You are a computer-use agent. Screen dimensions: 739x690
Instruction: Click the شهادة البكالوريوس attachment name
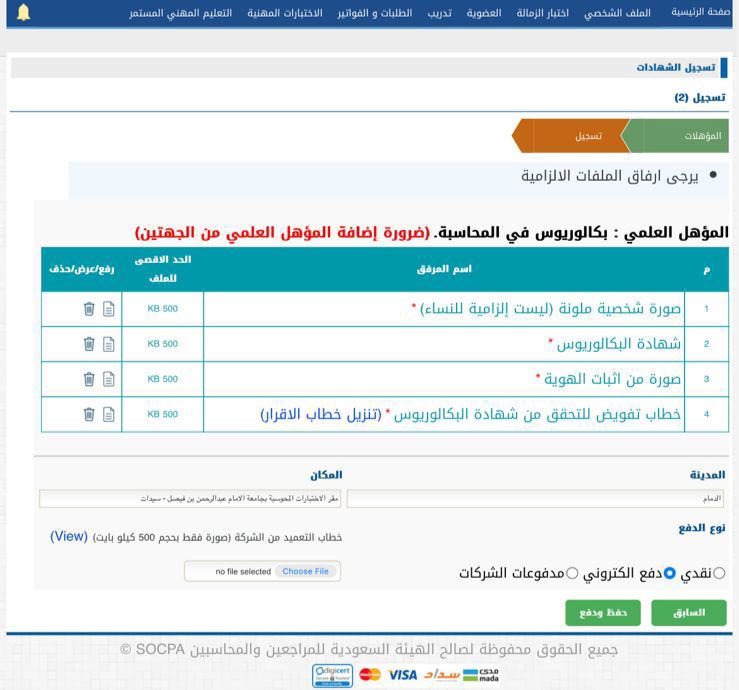(x=619, y=344)
